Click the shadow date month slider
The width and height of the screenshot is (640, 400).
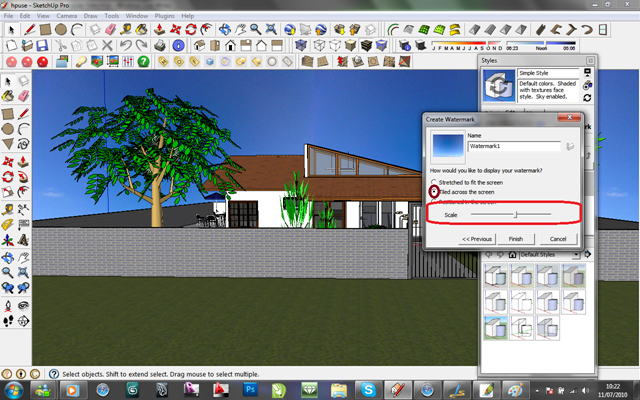[x=467, y=43]
